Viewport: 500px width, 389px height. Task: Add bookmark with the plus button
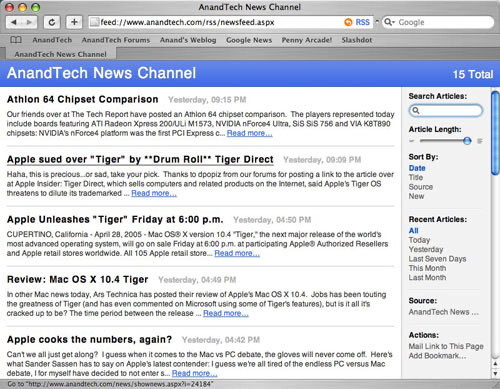74,22
